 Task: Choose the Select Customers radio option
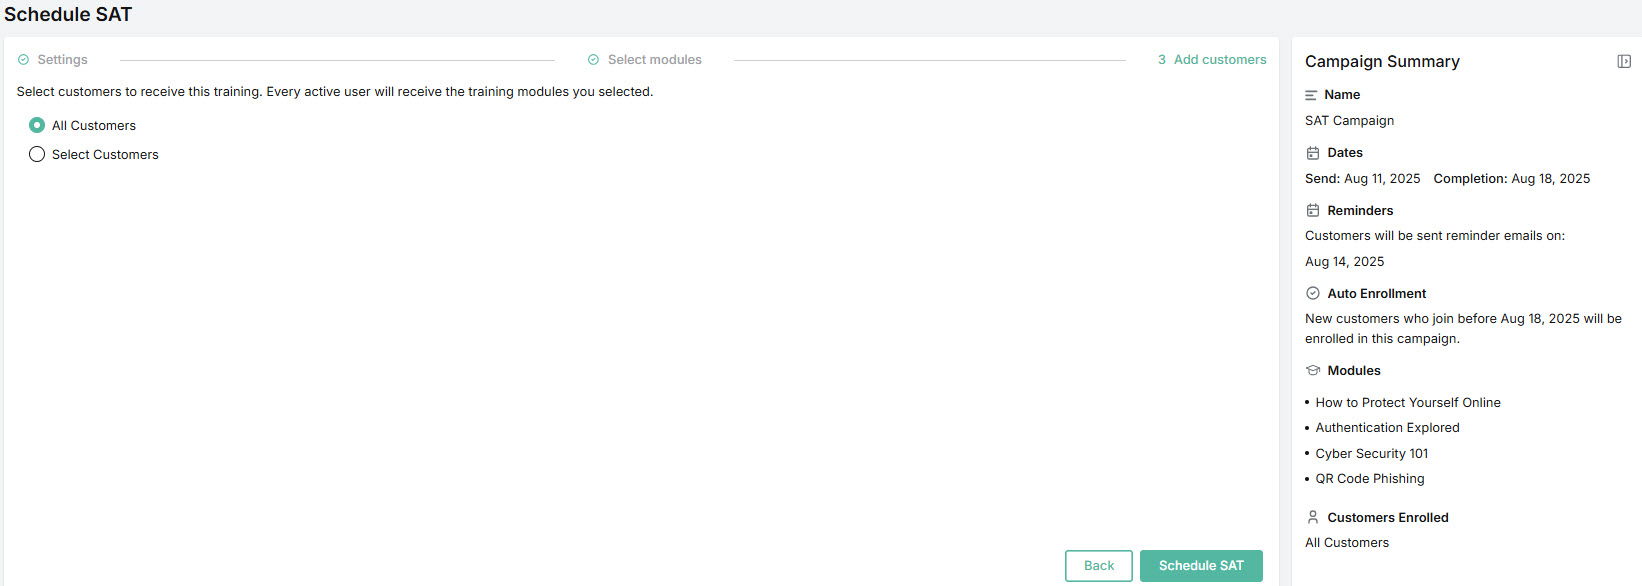(x=37, y=154)
